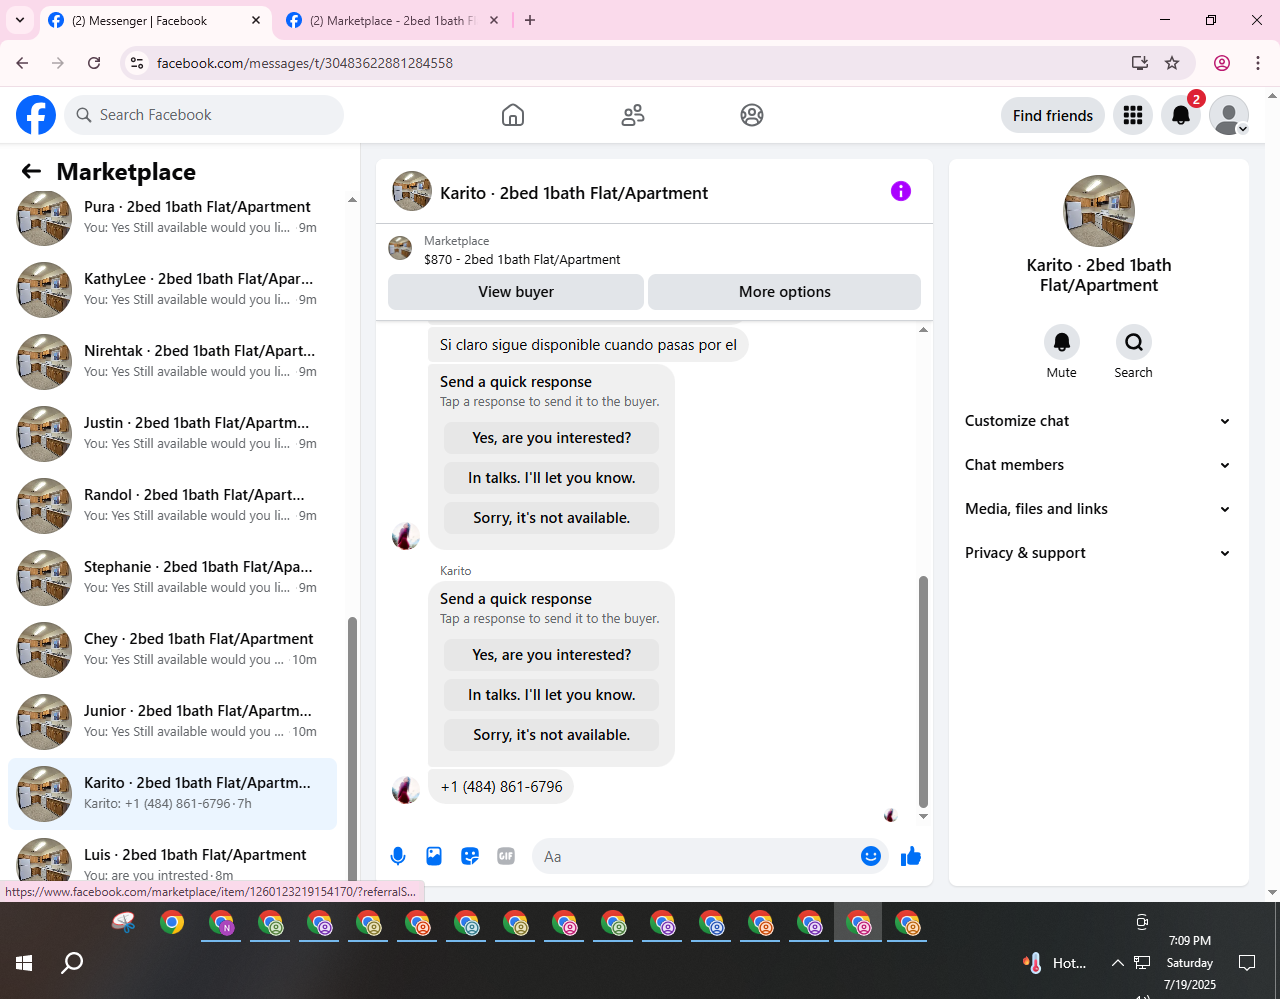
Task: Go to the Home feed icon
Action: 513,115
